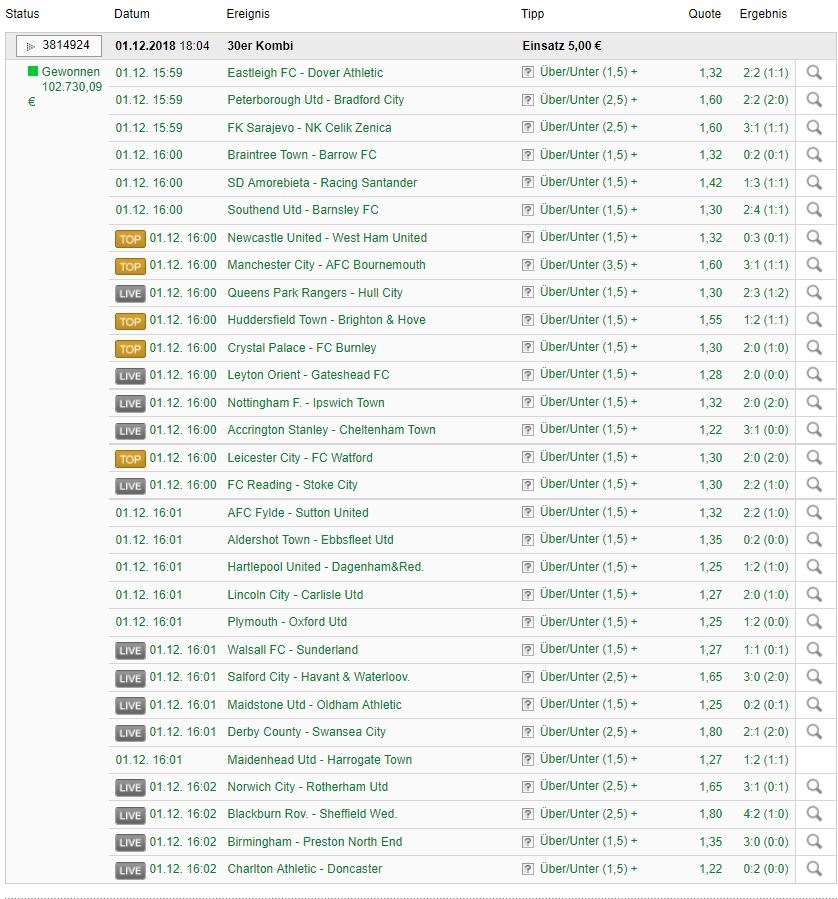Click LIVE badge for Queens Park Rangers match

[130, 293]
